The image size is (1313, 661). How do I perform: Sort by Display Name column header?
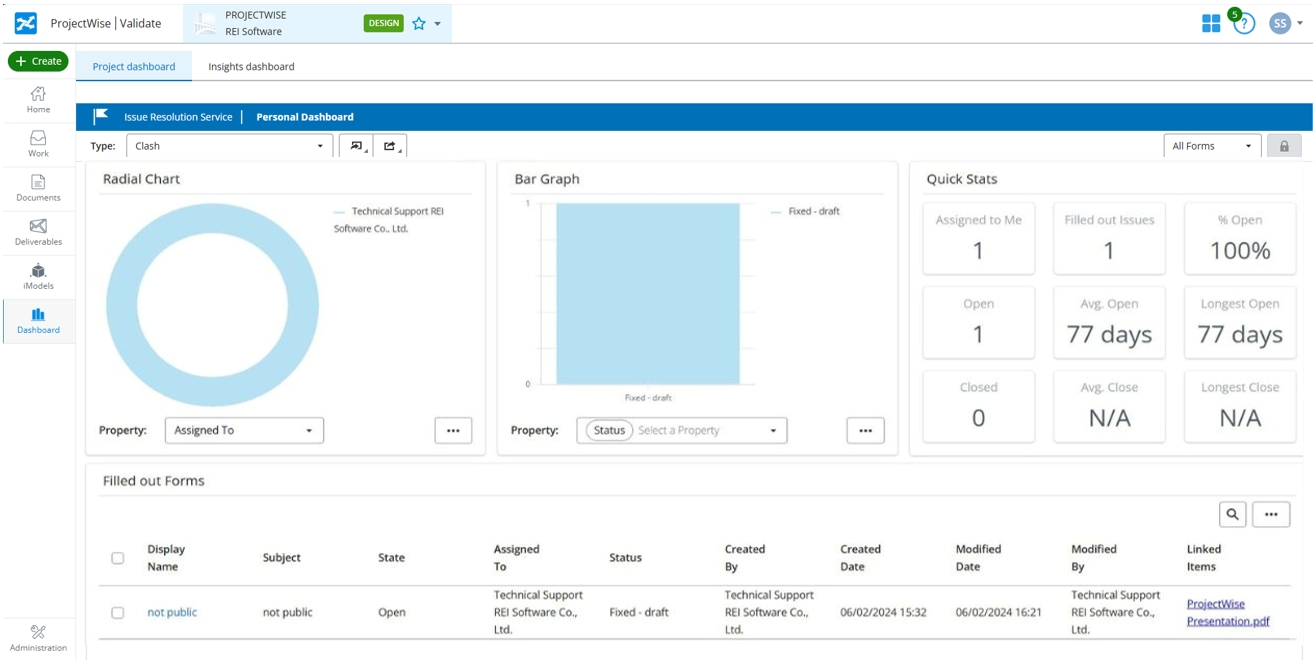pyautogui.click(x=166, y=558)
